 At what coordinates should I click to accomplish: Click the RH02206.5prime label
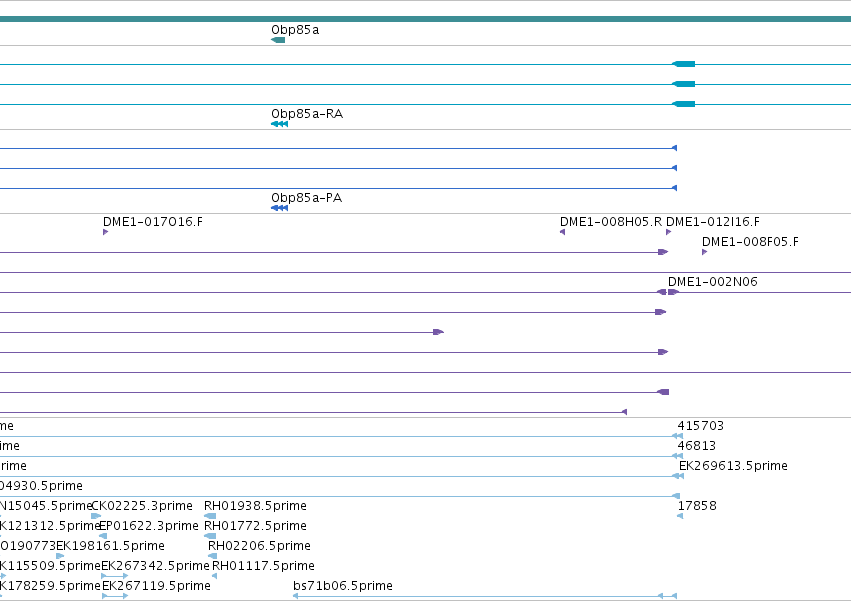[x=259, y=546]
